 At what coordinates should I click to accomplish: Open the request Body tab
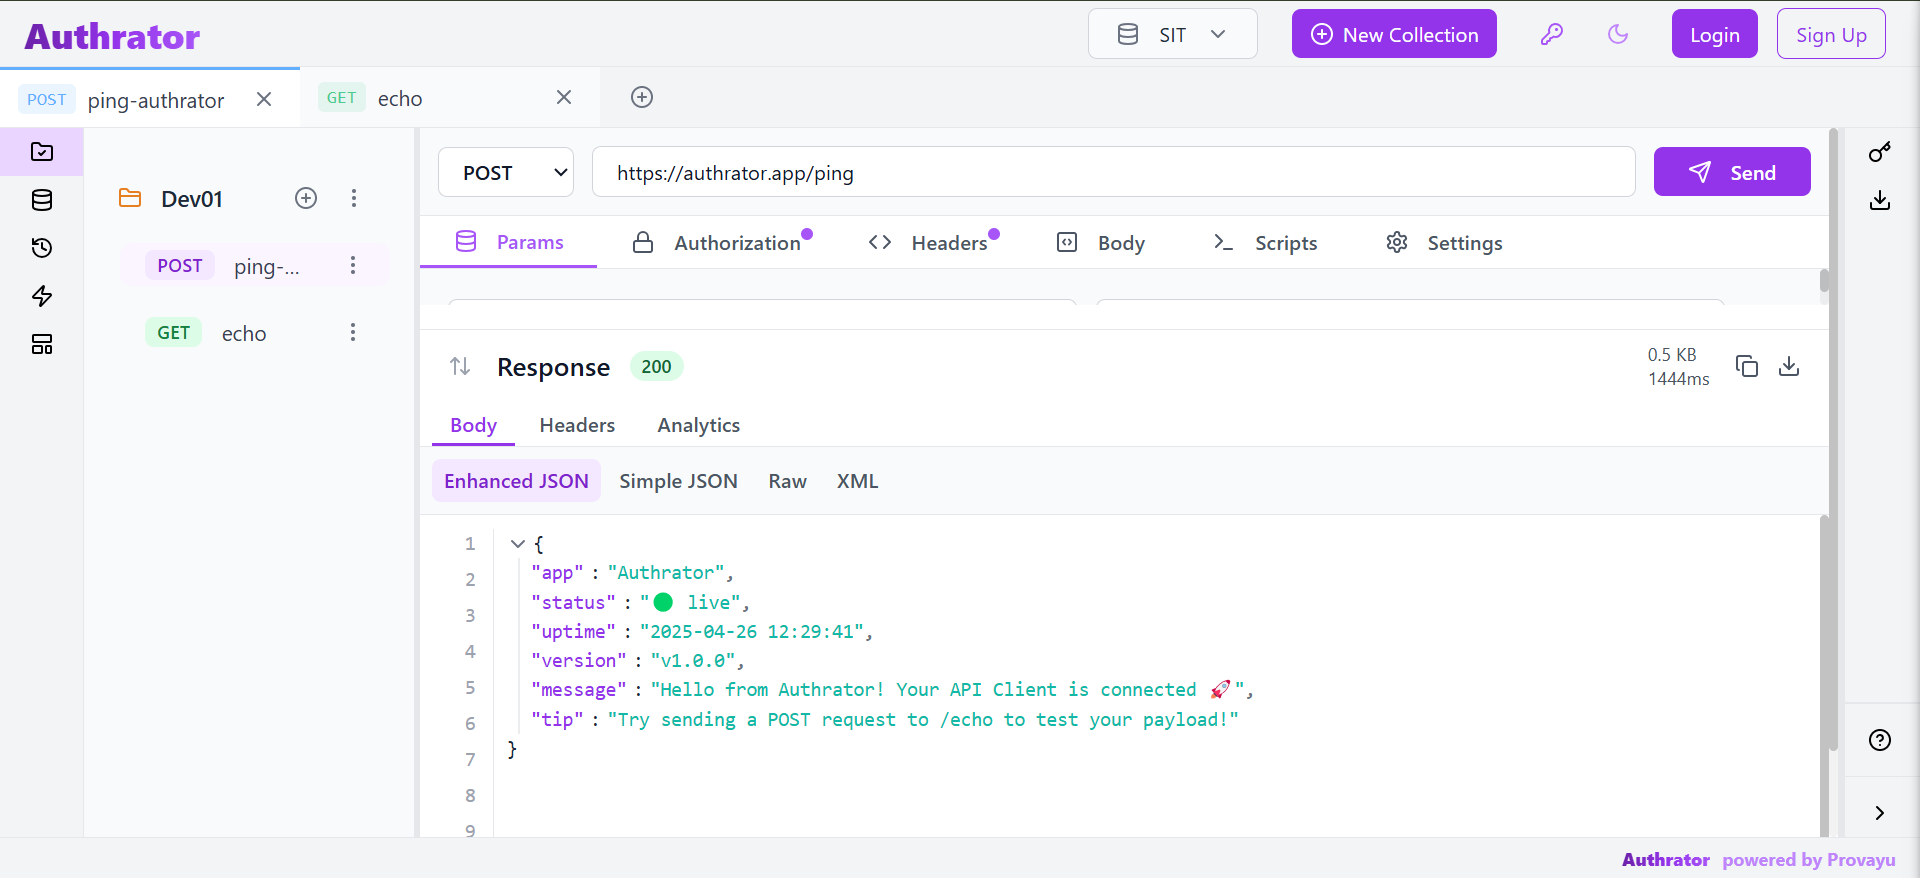pos(1101,242)
